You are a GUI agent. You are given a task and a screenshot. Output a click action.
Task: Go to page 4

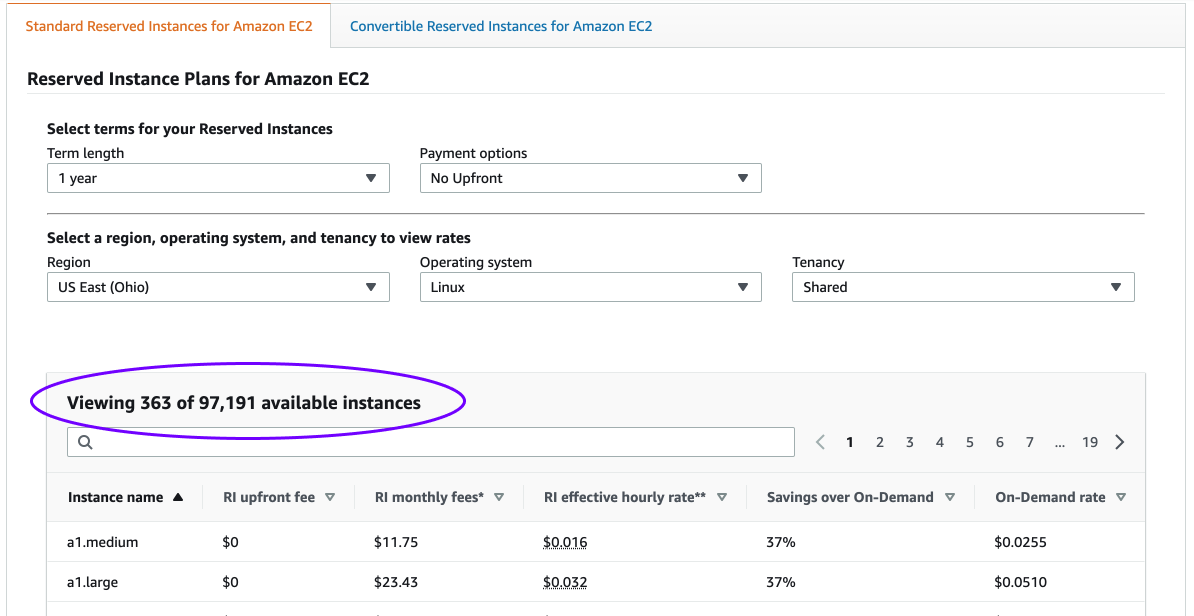tap(940, 442)
